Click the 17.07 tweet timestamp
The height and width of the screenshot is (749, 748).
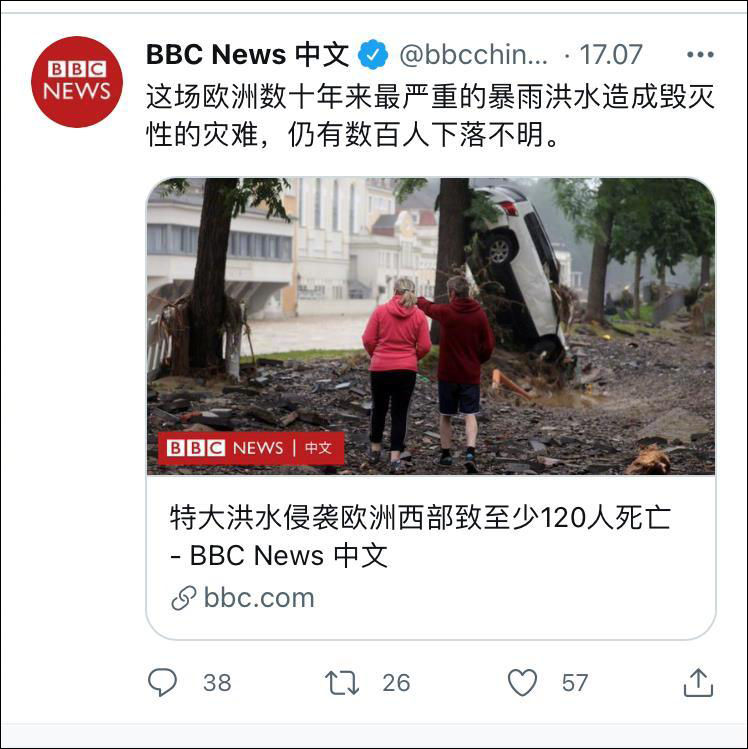pos(611,54)
